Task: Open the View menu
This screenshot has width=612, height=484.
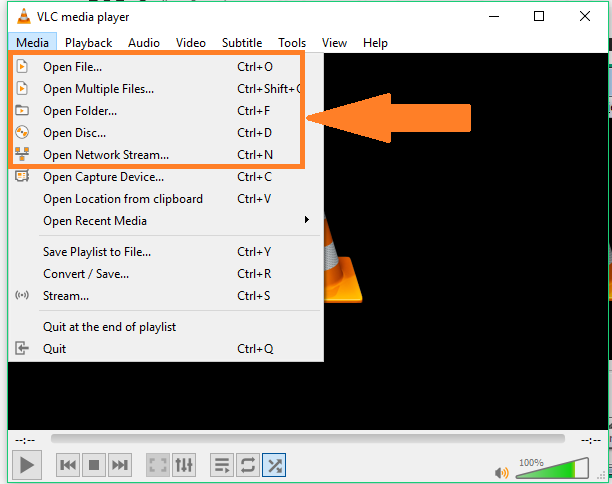Action: tap(334, 43)
